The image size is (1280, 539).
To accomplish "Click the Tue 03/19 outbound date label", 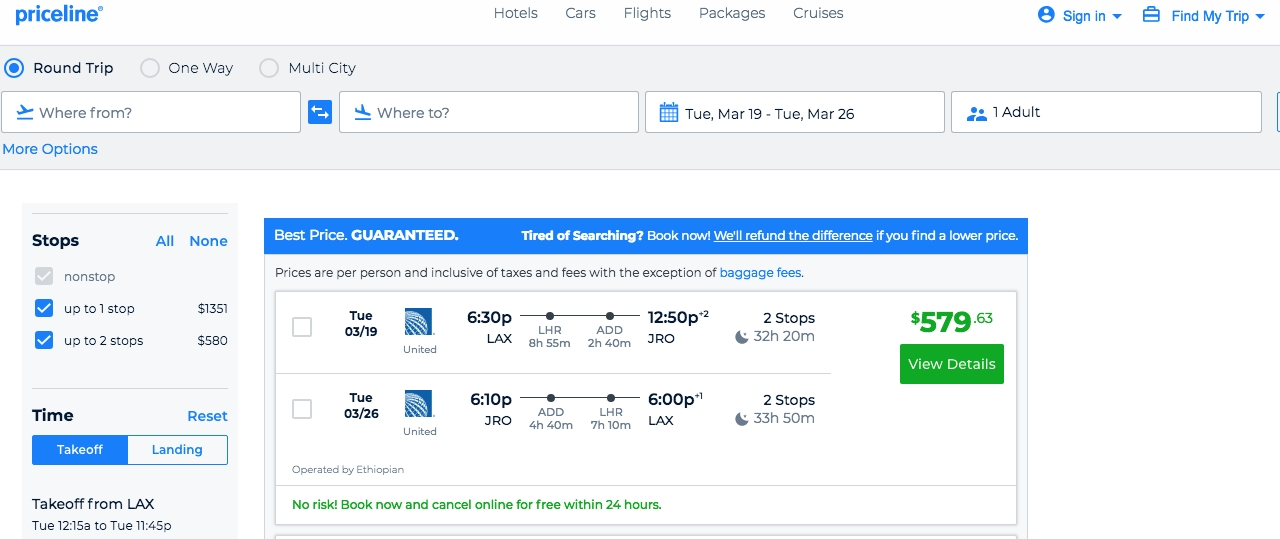I will [x=361, y=324].
